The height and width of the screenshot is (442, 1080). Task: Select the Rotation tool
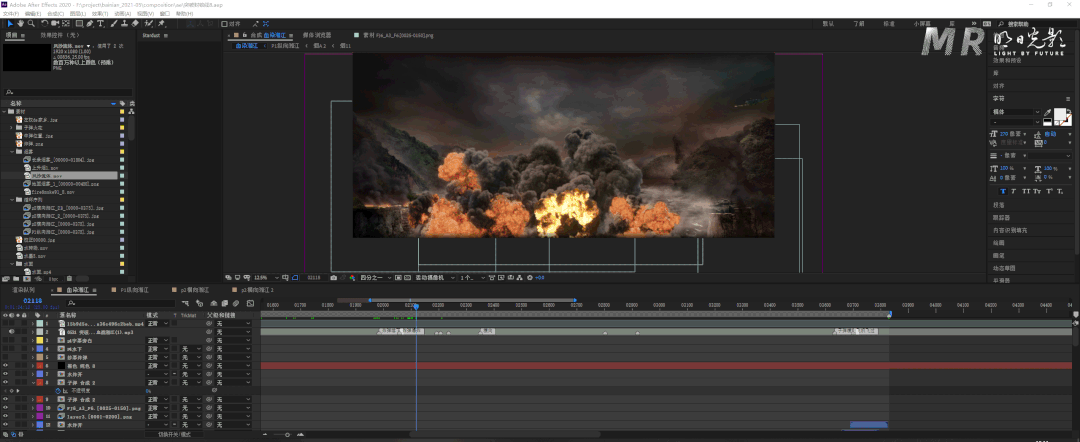(44, 23)
